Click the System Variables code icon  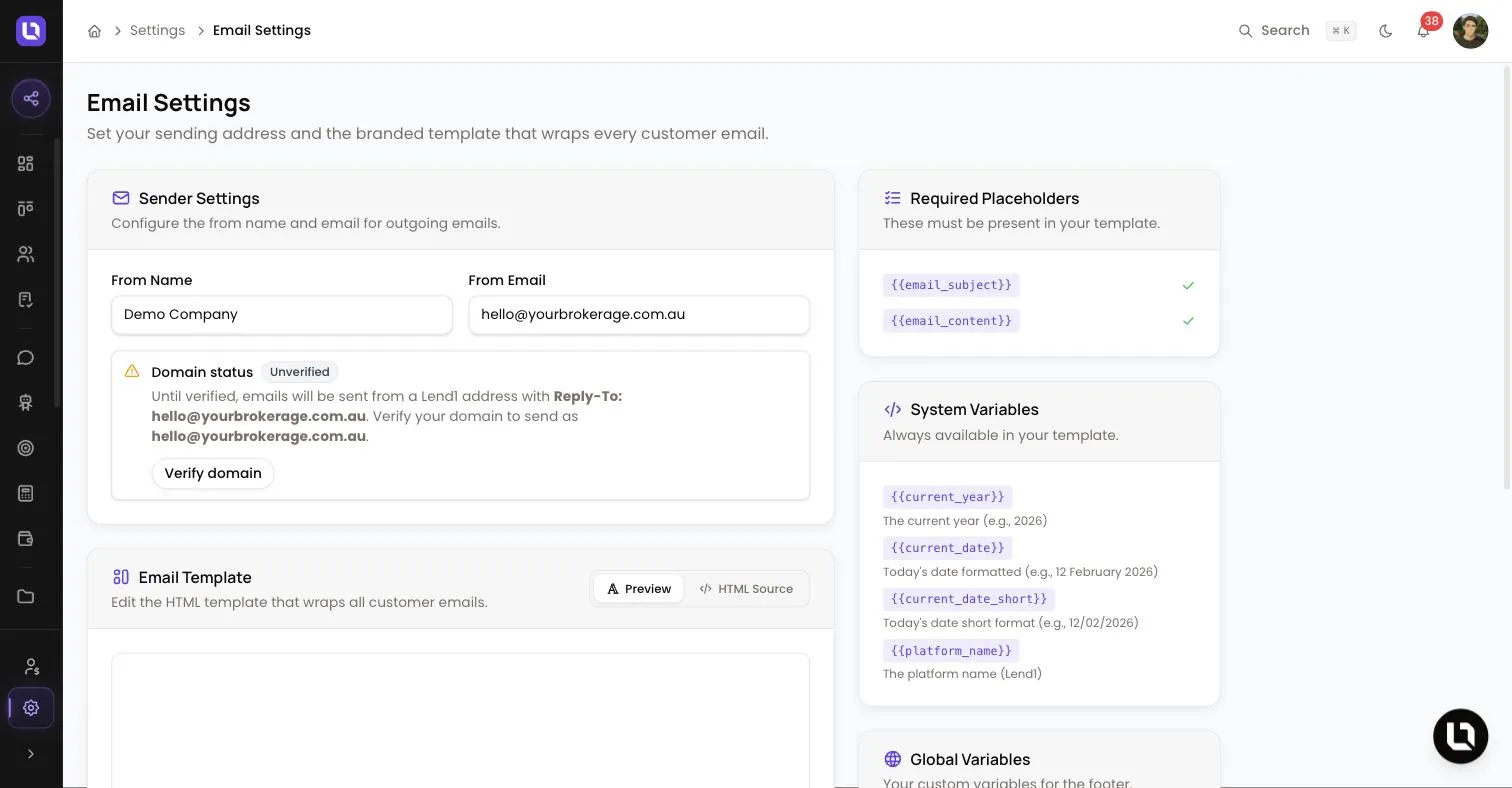click(893, 409)
